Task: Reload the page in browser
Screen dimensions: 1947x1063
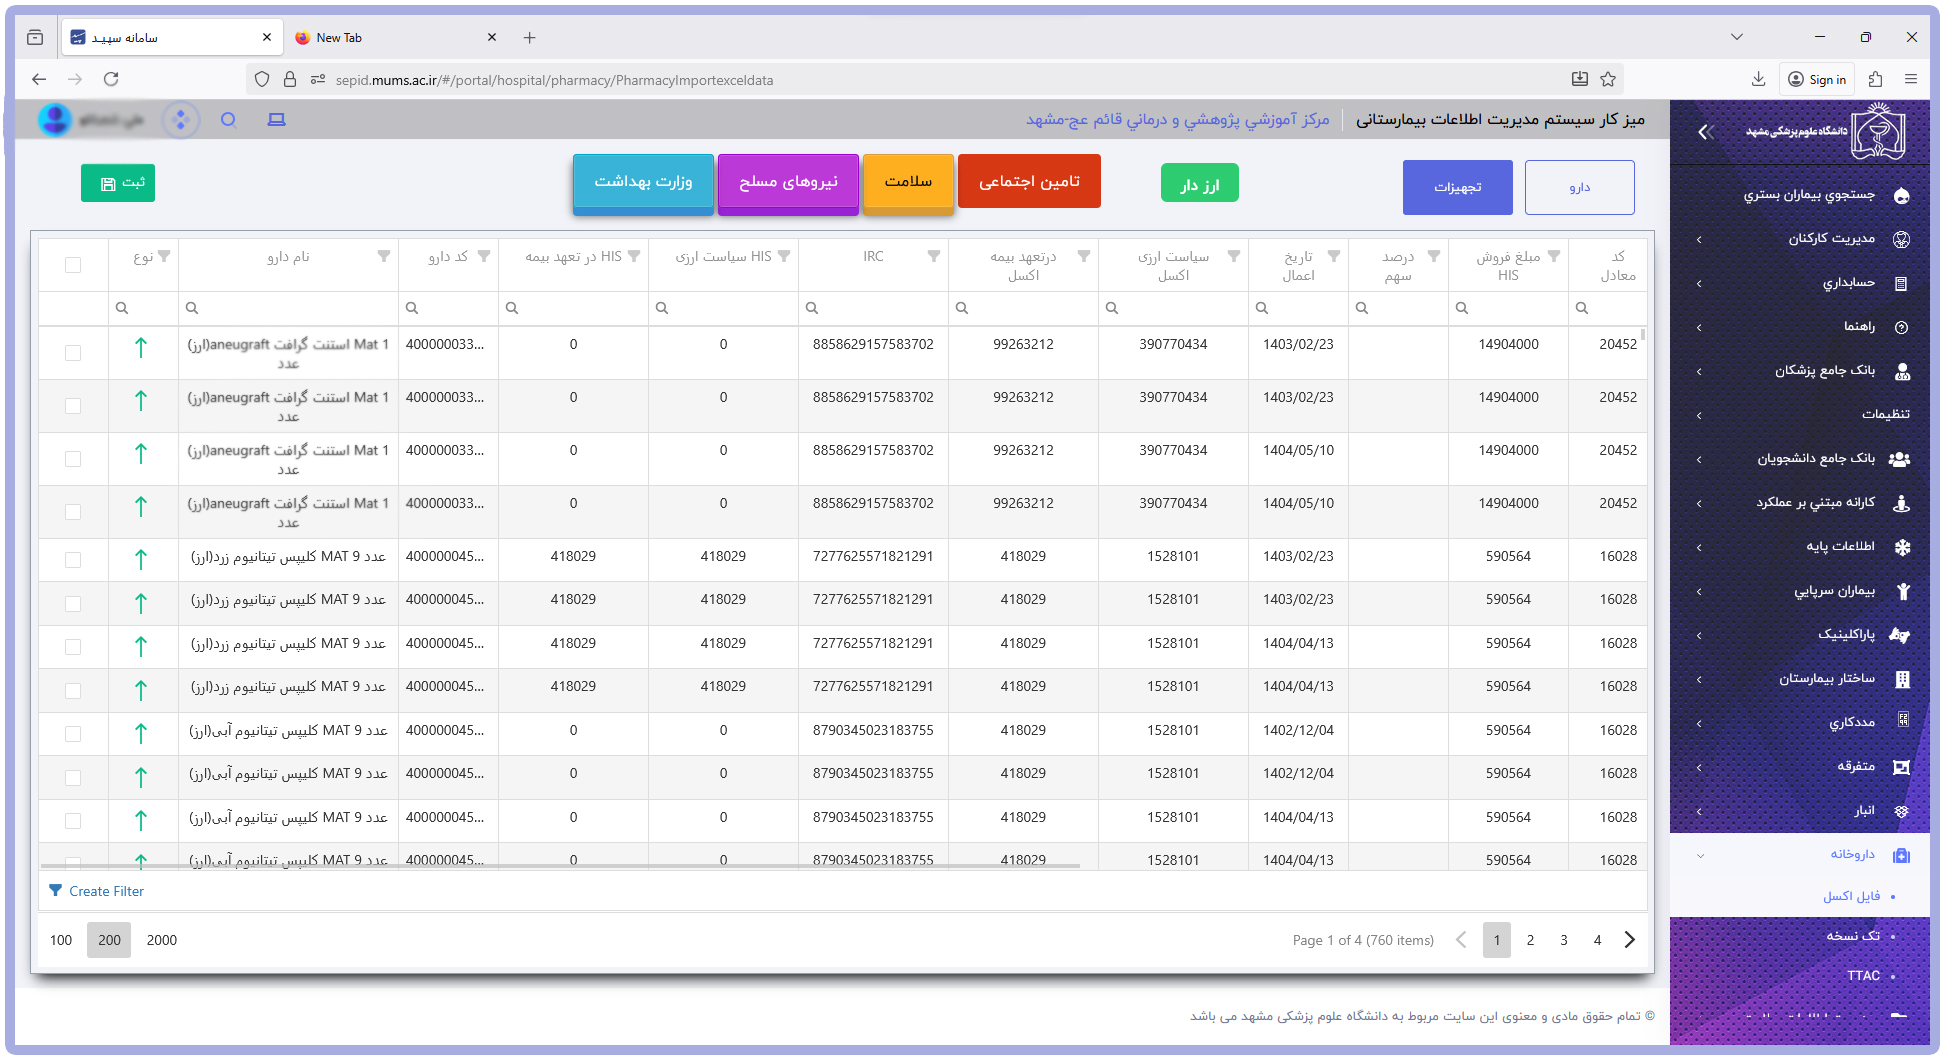Action: 111,79
